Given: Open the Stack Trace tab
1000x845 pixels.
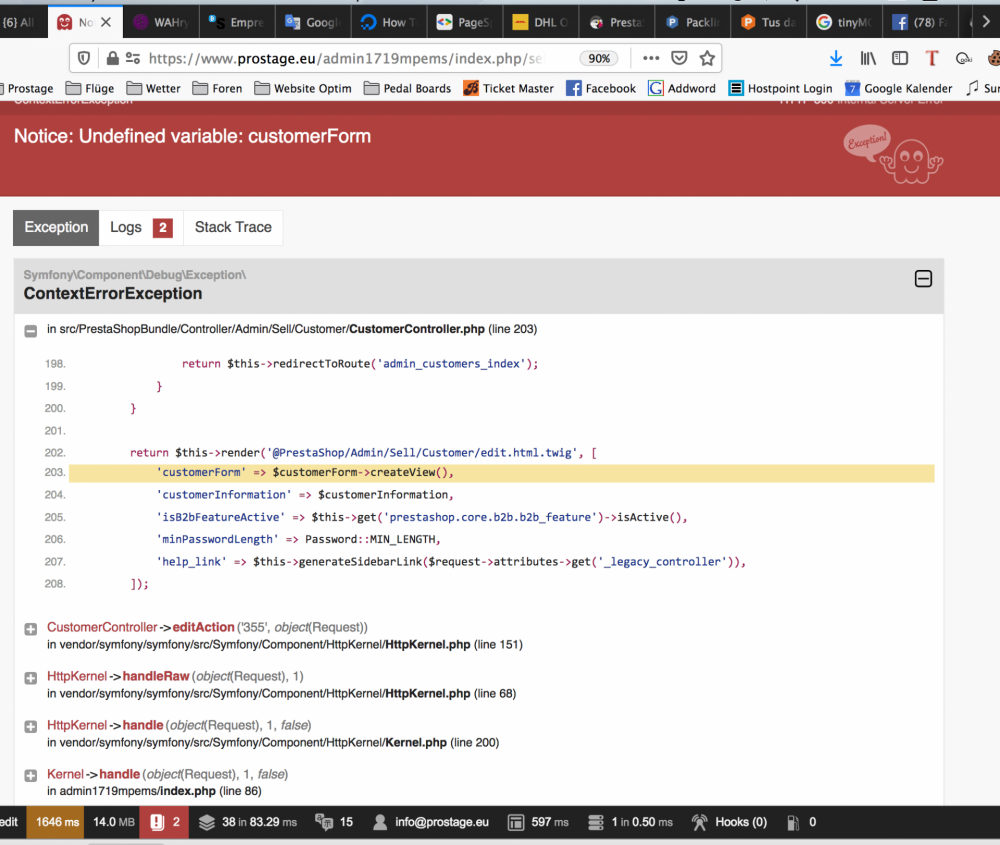Looking at the screenshot, I should point(233,228).
